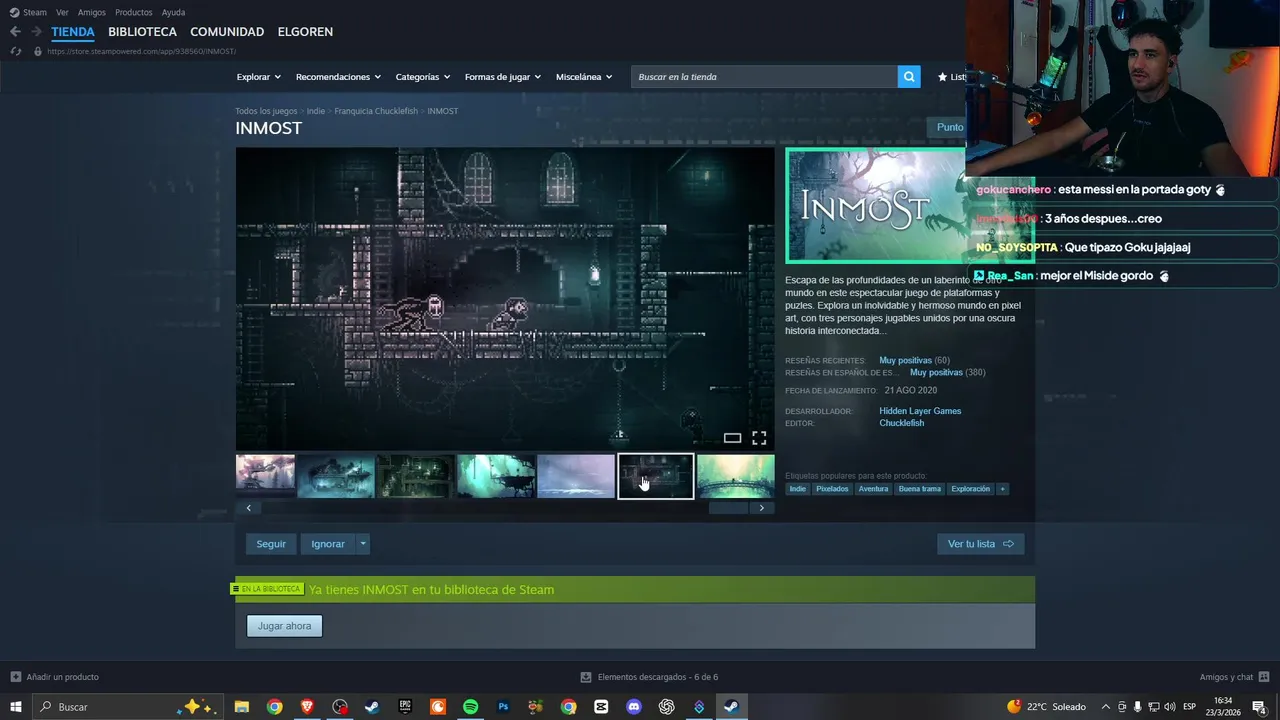
Task: Open CapCut from taskbar
Action: point(601,707)
